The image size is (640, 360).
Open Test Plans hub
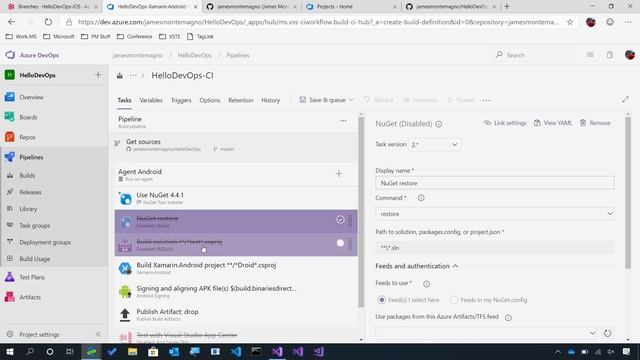click(31, 277)
